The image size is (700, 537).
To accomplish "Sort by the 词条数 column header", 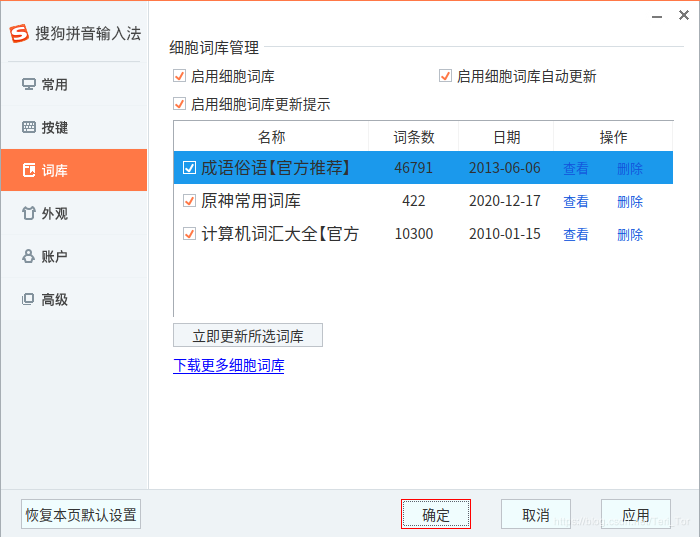I will (413, 137).
